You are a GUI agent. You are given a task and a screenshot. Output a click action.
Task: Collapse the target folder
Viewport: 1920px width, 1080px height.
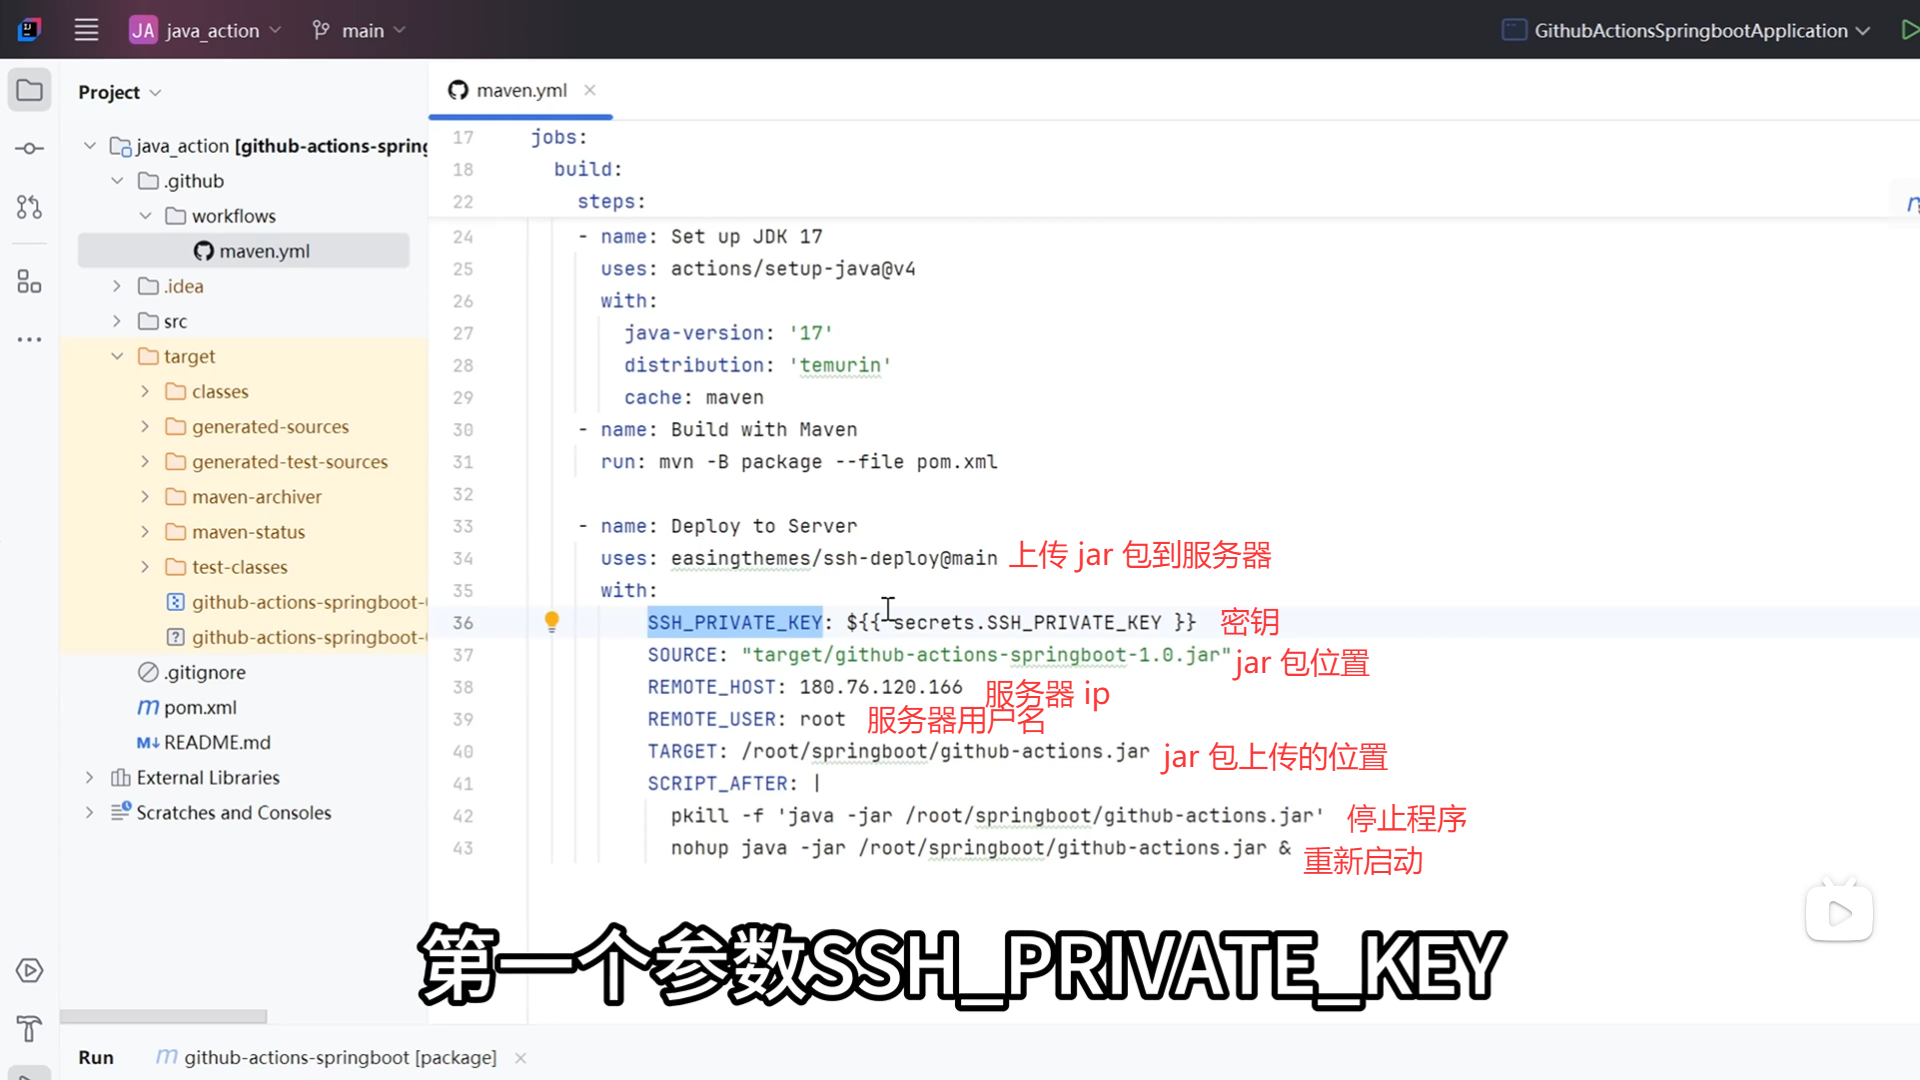pos(117,356)
